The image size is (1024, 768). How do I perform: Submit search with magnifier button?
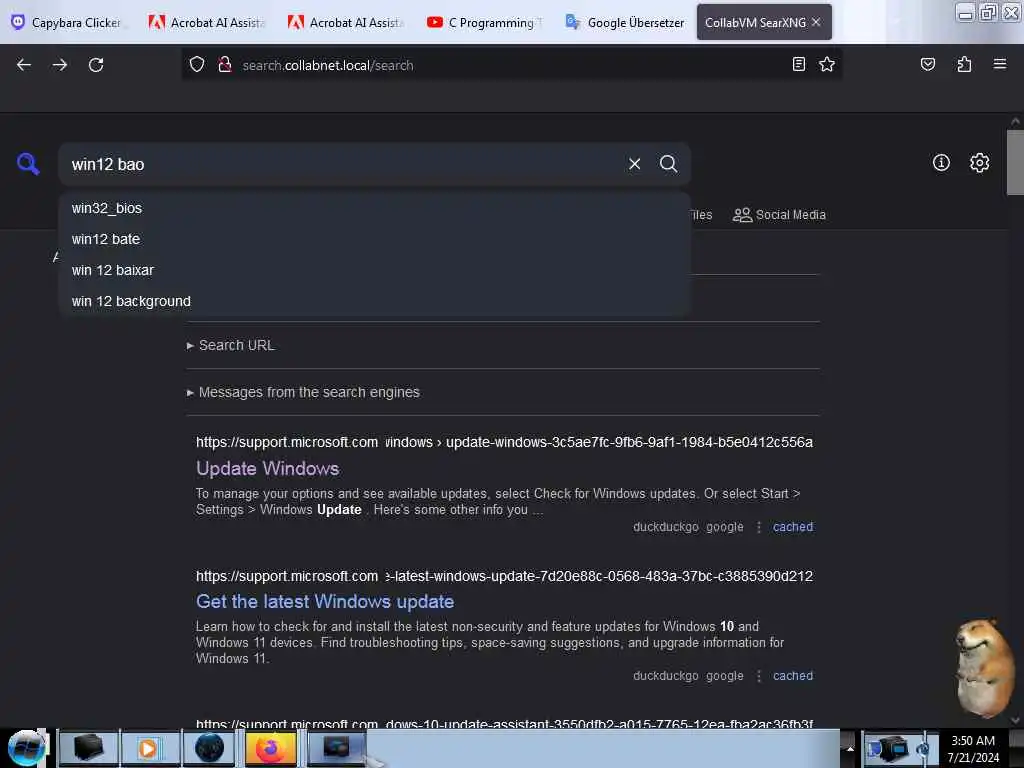(668, 164)
